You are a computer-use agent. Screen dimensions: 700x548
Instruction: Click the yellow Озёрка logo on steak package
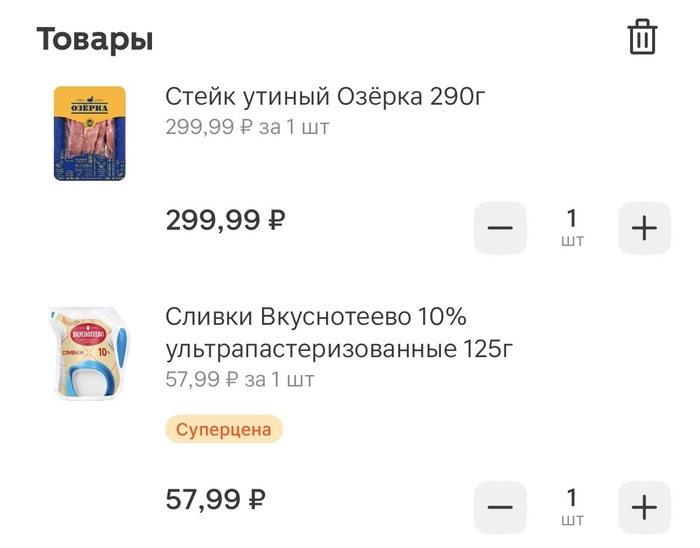[x=89, y=102]
